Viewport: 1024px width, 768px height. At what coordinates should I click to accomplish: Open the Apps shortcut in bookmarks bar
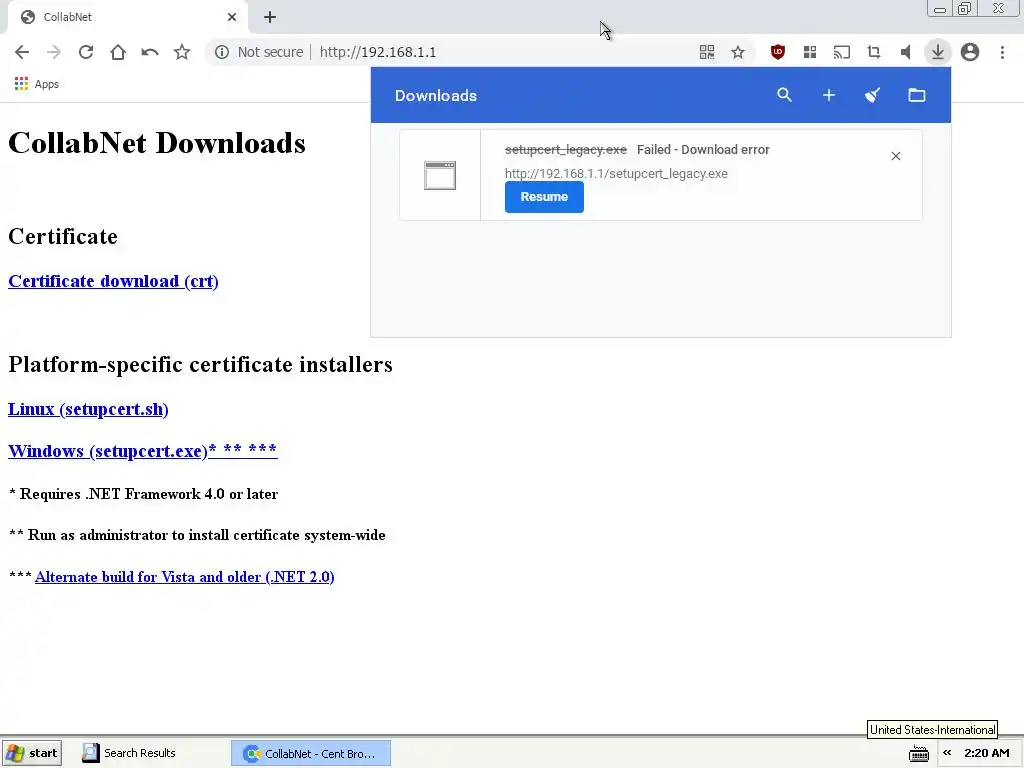coord(37,84)
